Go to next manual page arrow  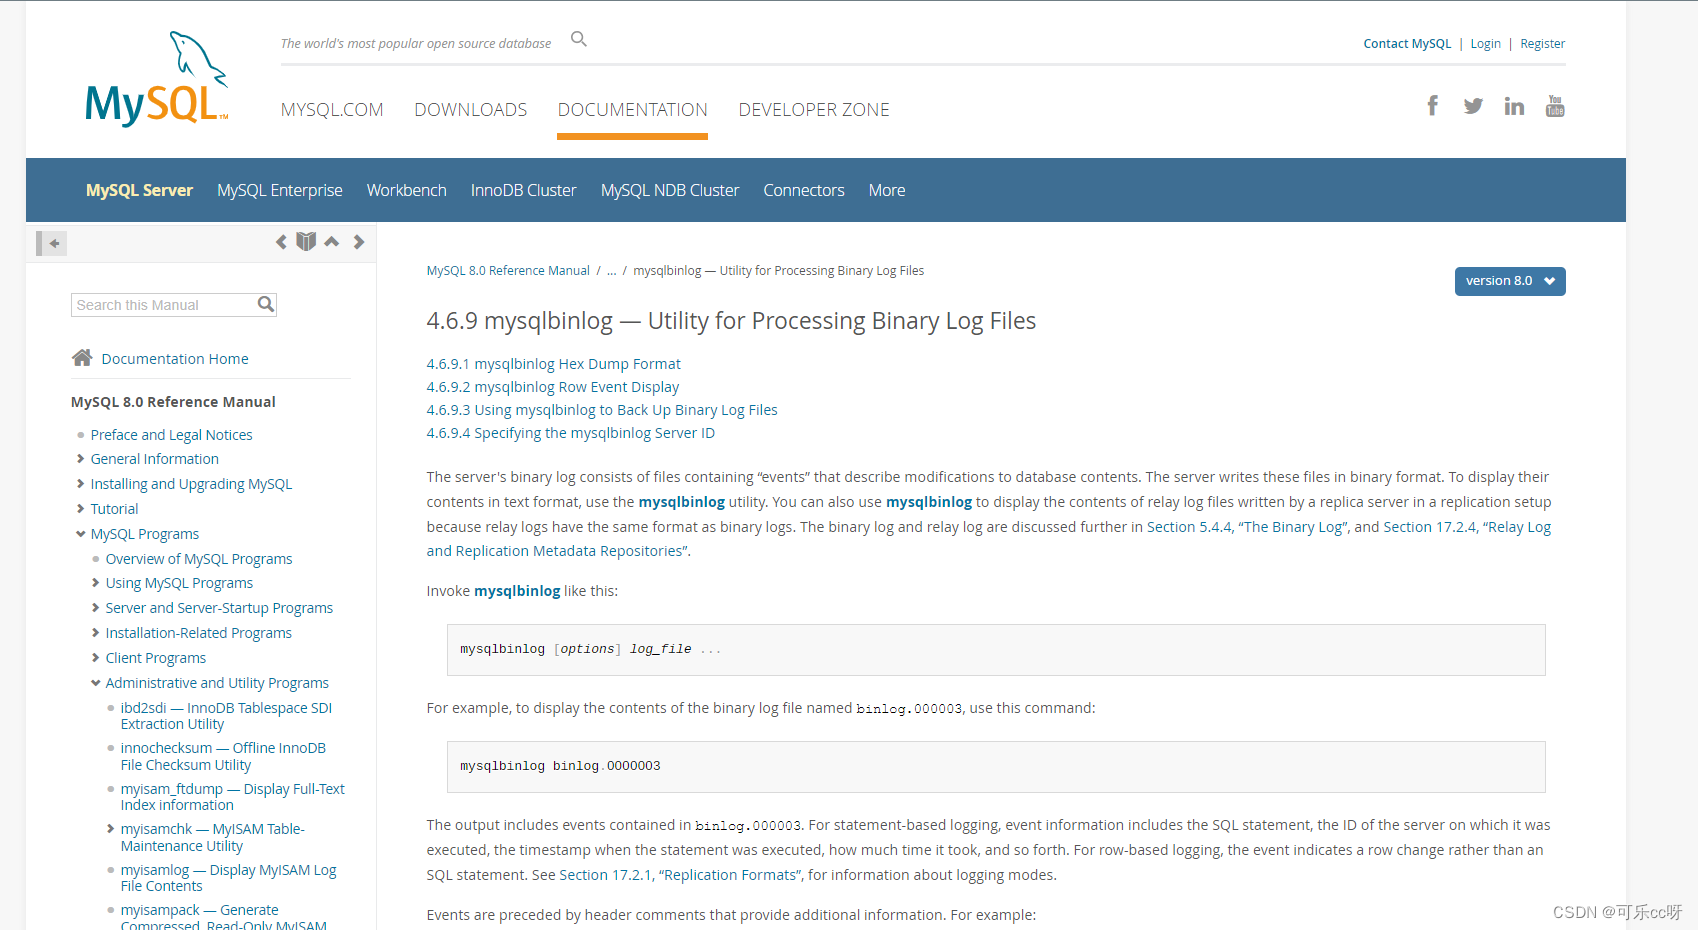[358, 242]
